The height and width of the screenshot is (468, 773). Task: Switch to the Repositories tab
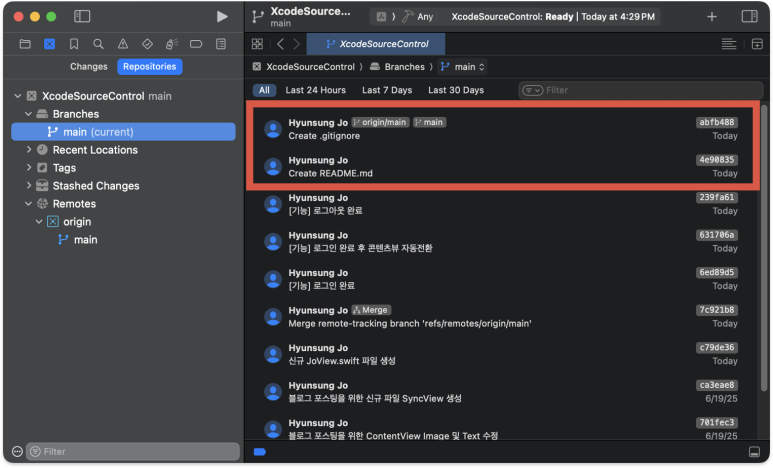(149, 67)
